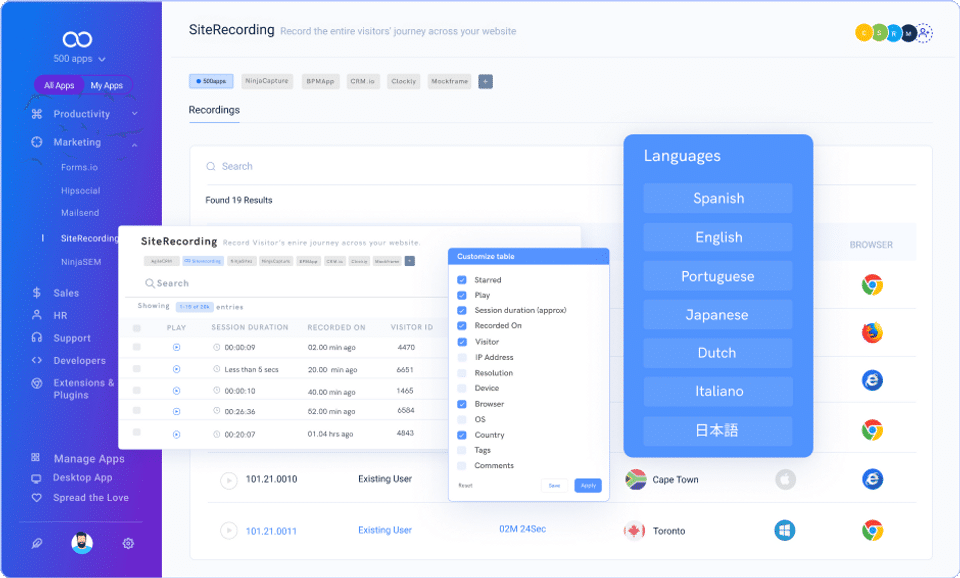The image size is (960, 578).
Task: Select the NinjaCapture site tag
Action: coord(267,81)
